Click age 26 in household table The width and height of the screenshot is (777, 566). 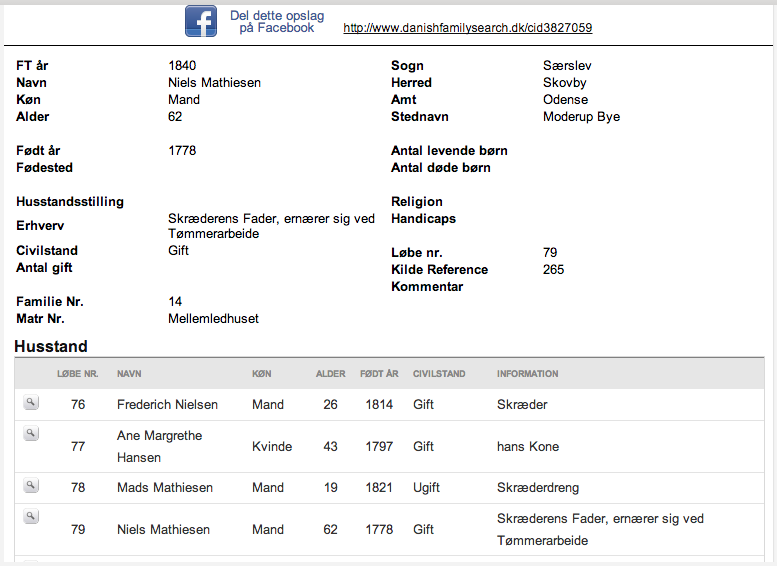(x=331, y=404)
